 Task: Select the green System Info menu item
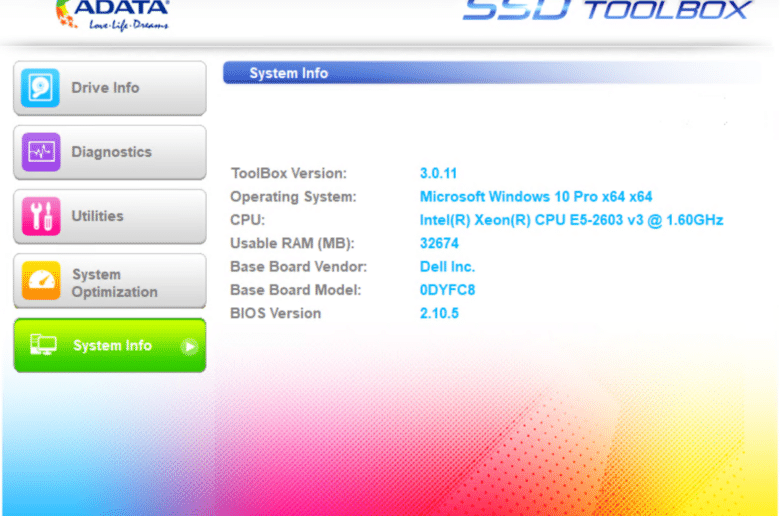pyautogui.click(x=110, y=345)
